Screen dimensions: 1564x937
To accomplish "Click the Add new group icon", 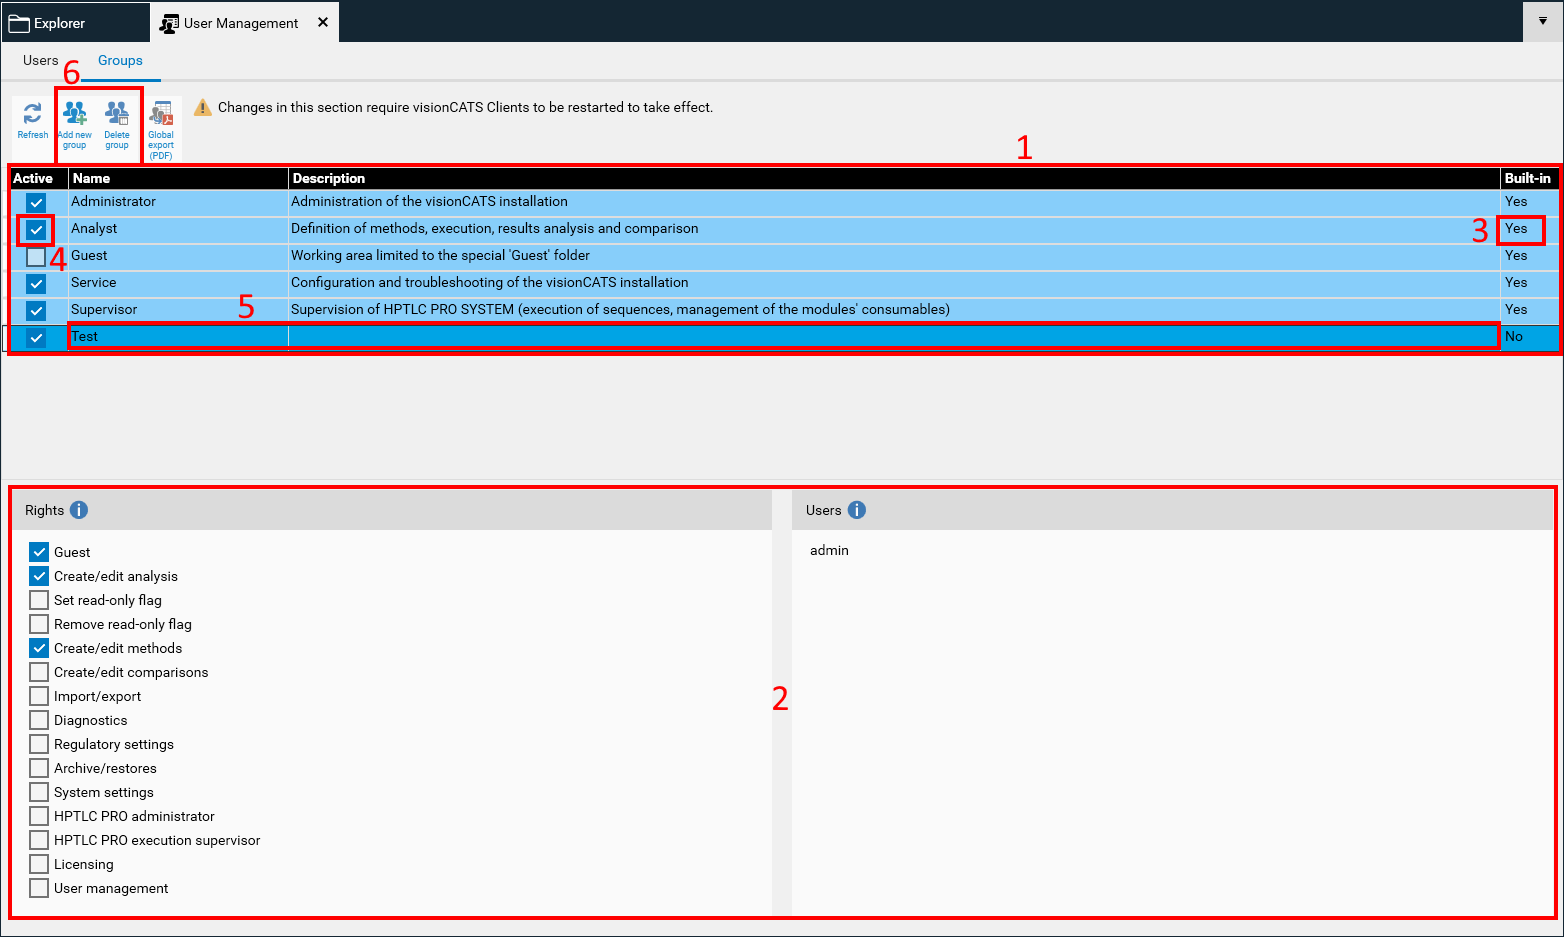I will tap(75, 114).
